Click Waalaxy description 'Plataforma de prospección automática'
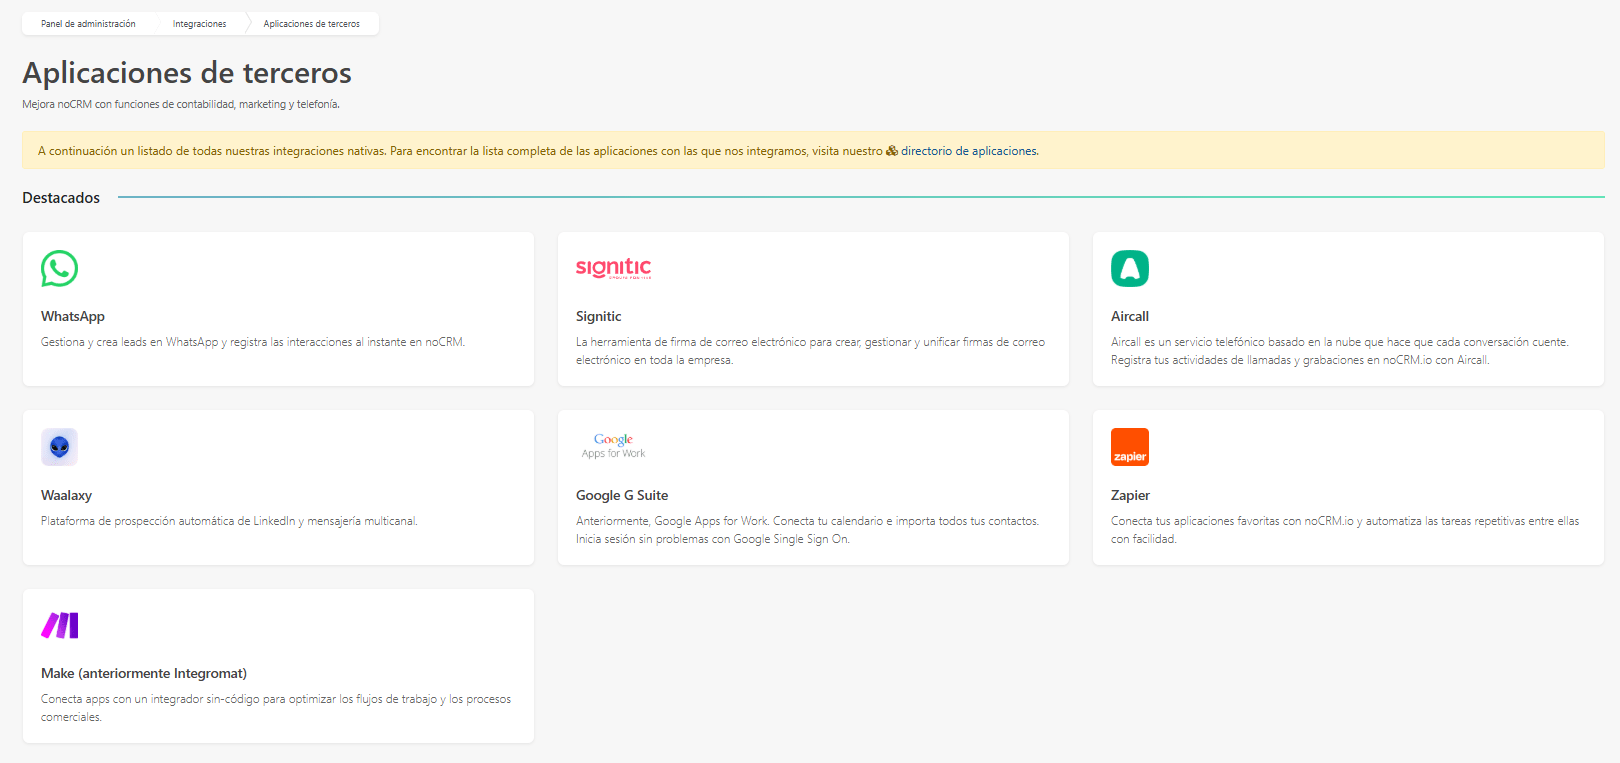The image size is (1620, 763). [229, 521]
